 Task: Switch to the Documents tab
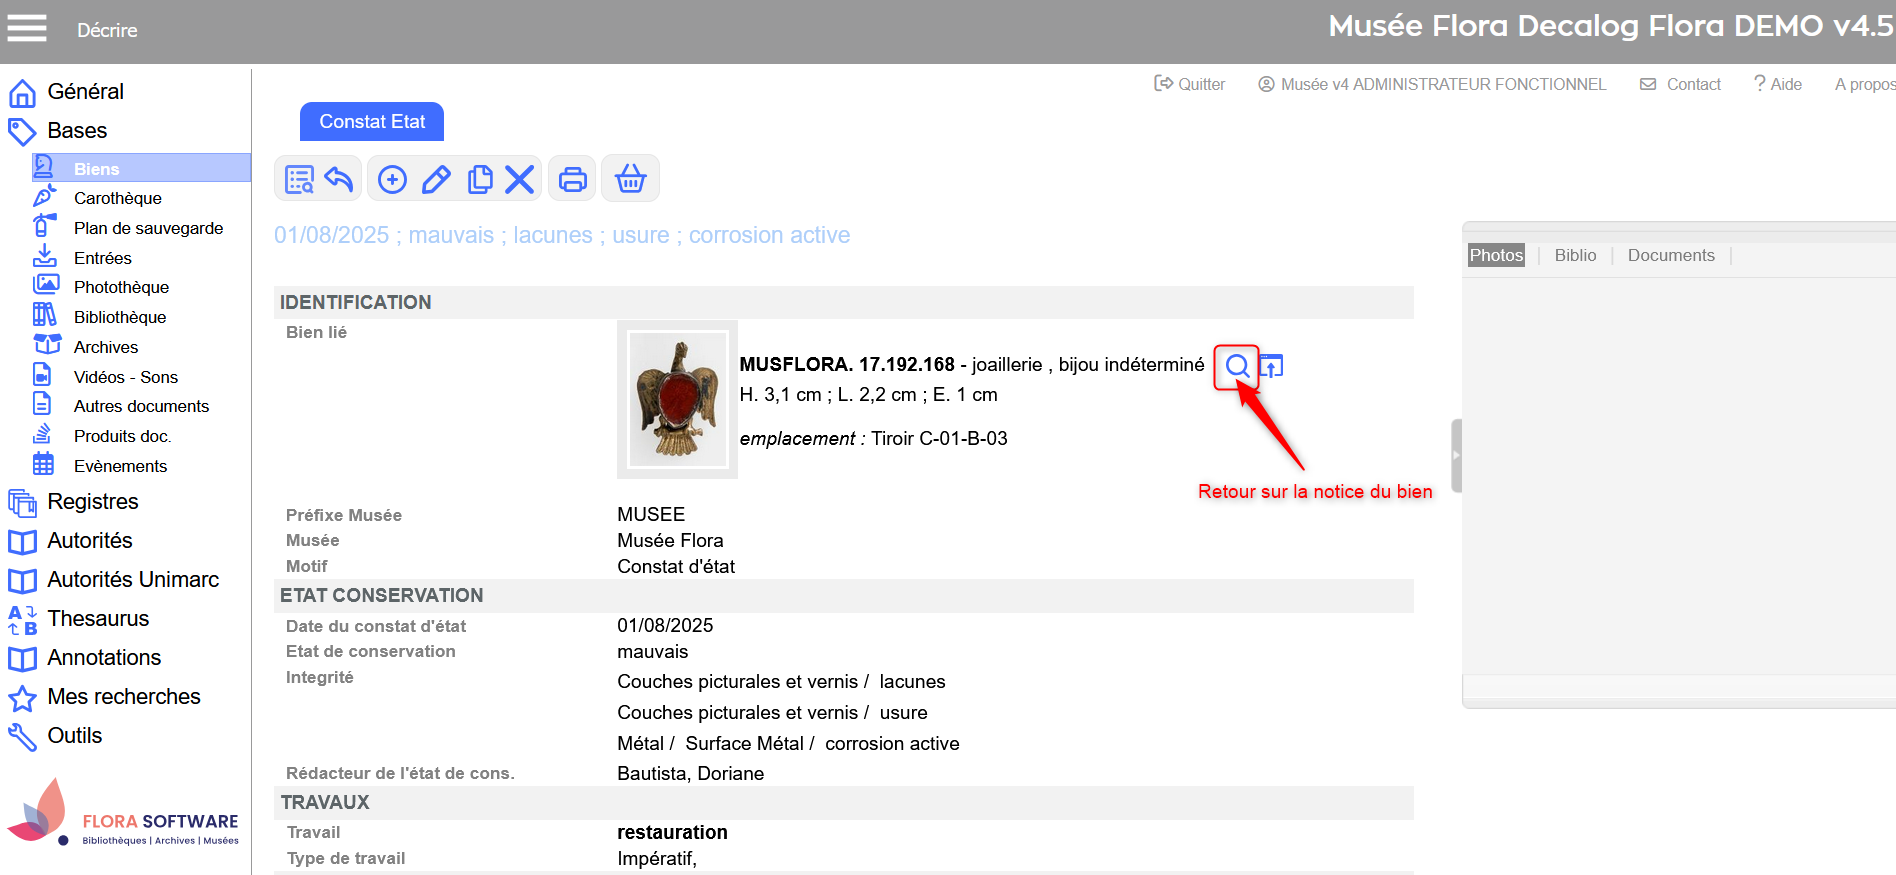click(1670, 255)
